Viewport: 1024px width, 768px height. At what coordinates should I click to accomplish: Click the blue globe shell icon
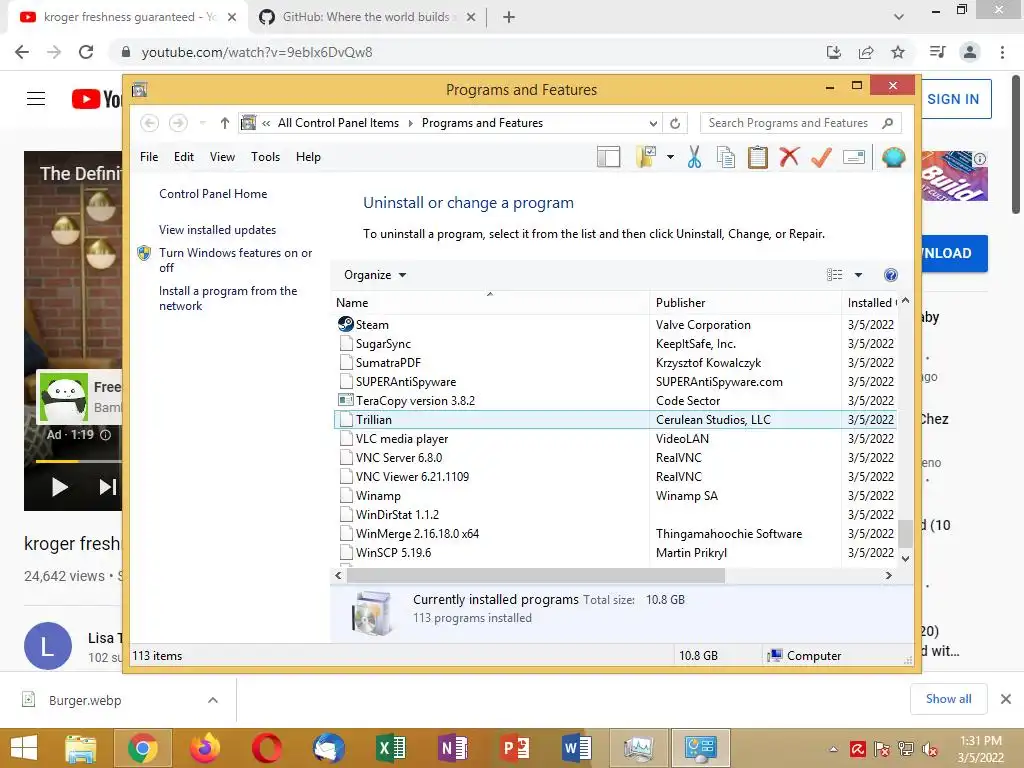click(893, 157)
